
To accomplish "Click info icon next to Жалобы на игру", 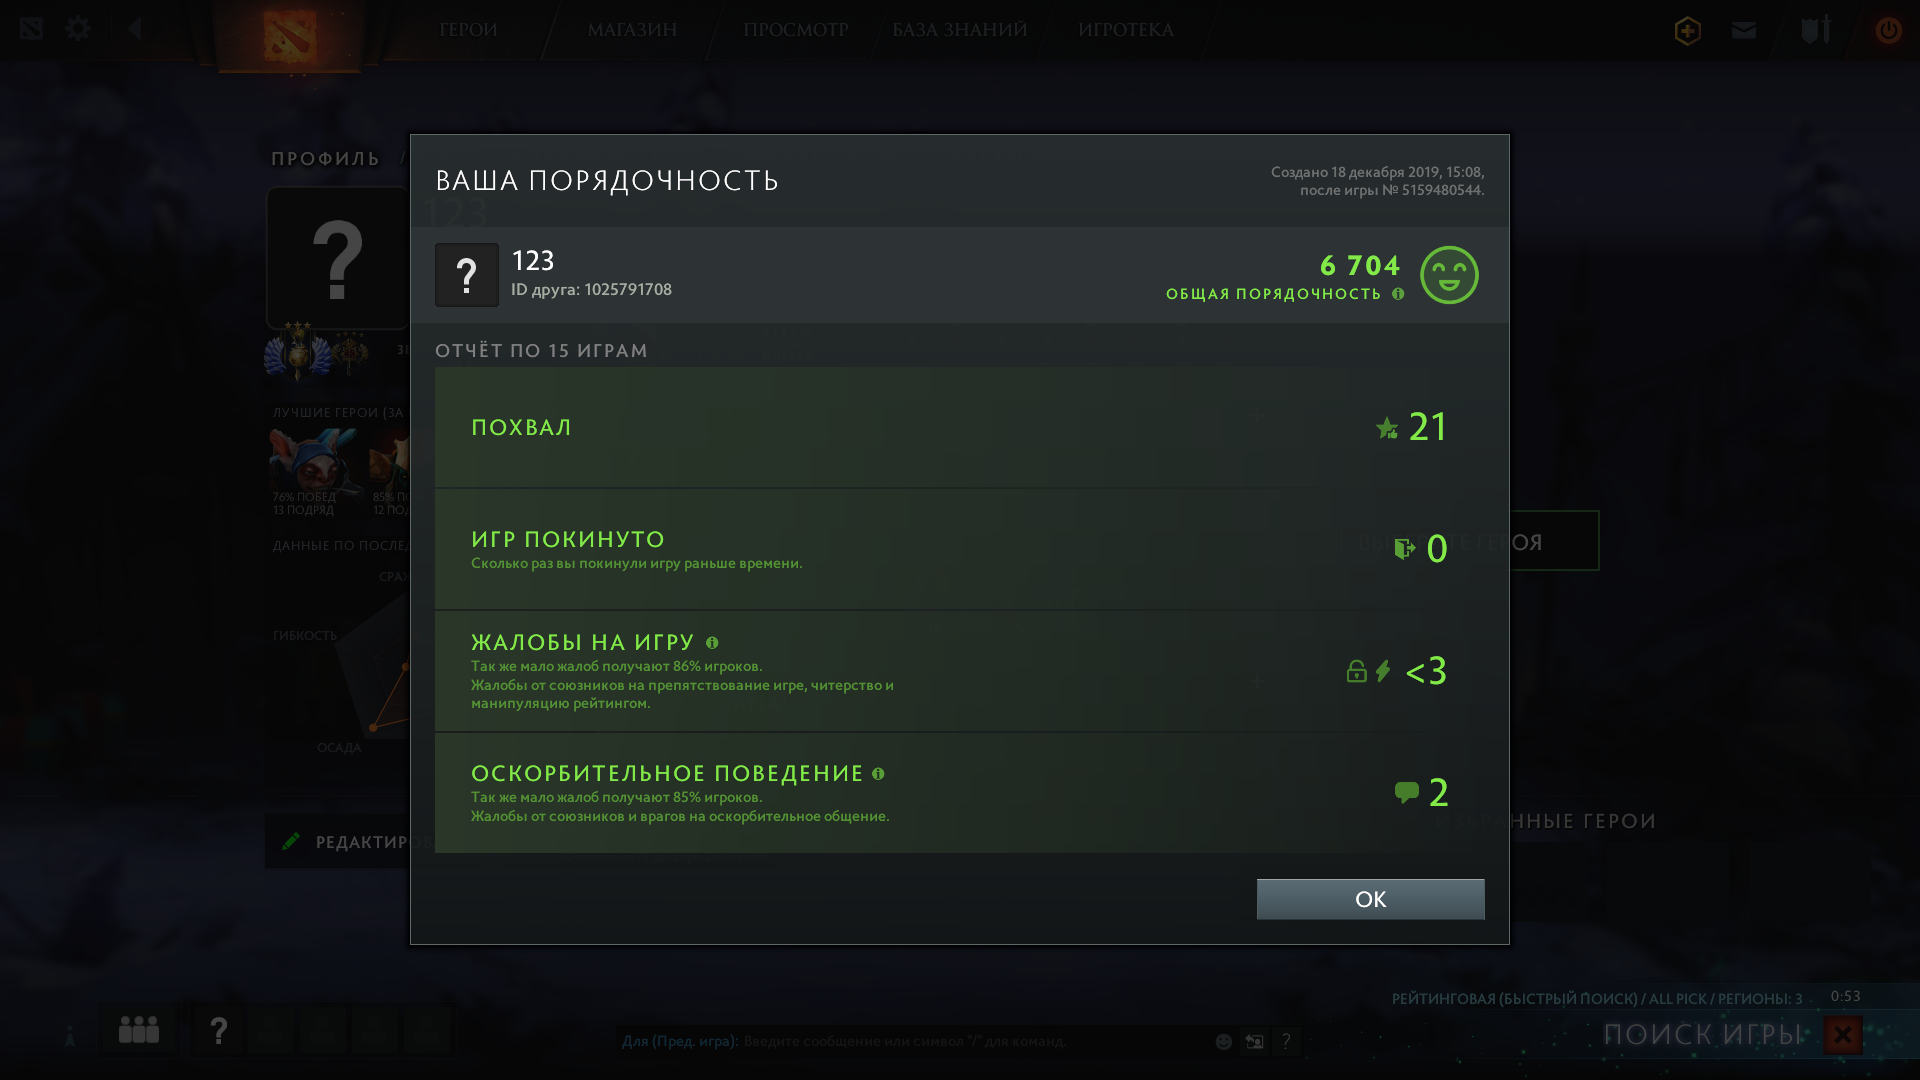I will point(712,643).
